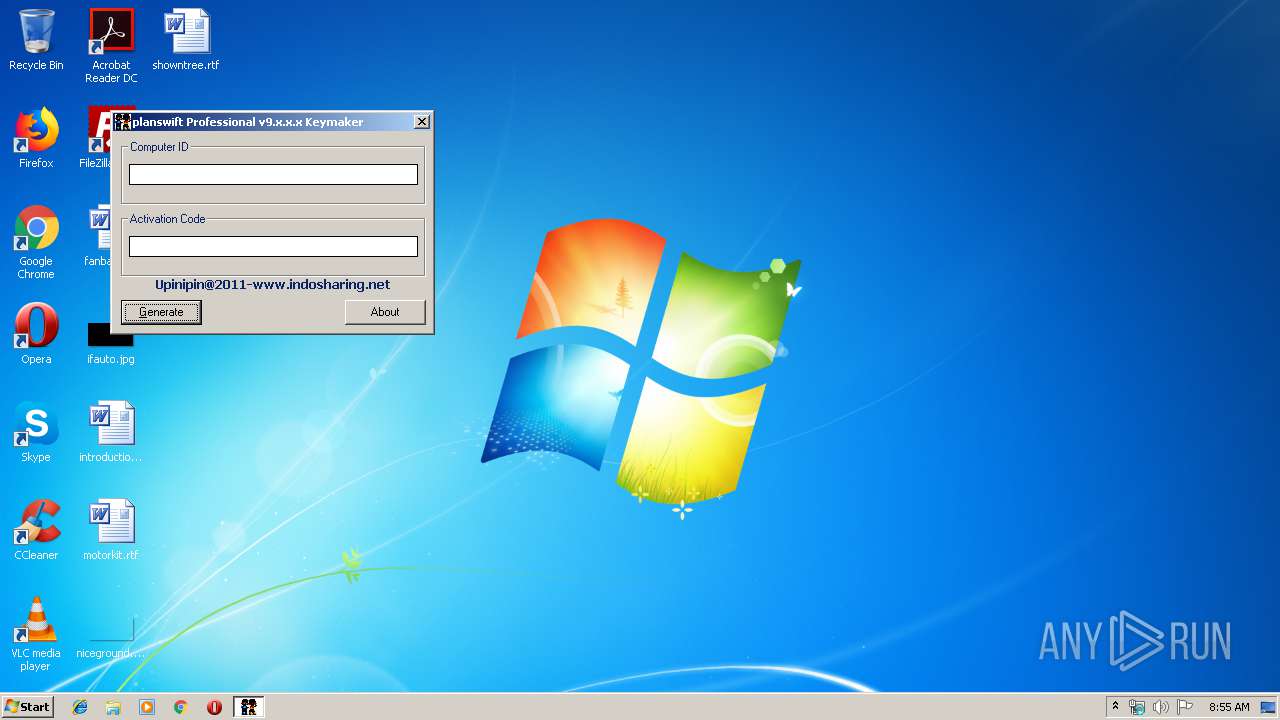1280x720 pixels.
Task: Select the ifauto.jpg file icon
Action: [111, 343]
